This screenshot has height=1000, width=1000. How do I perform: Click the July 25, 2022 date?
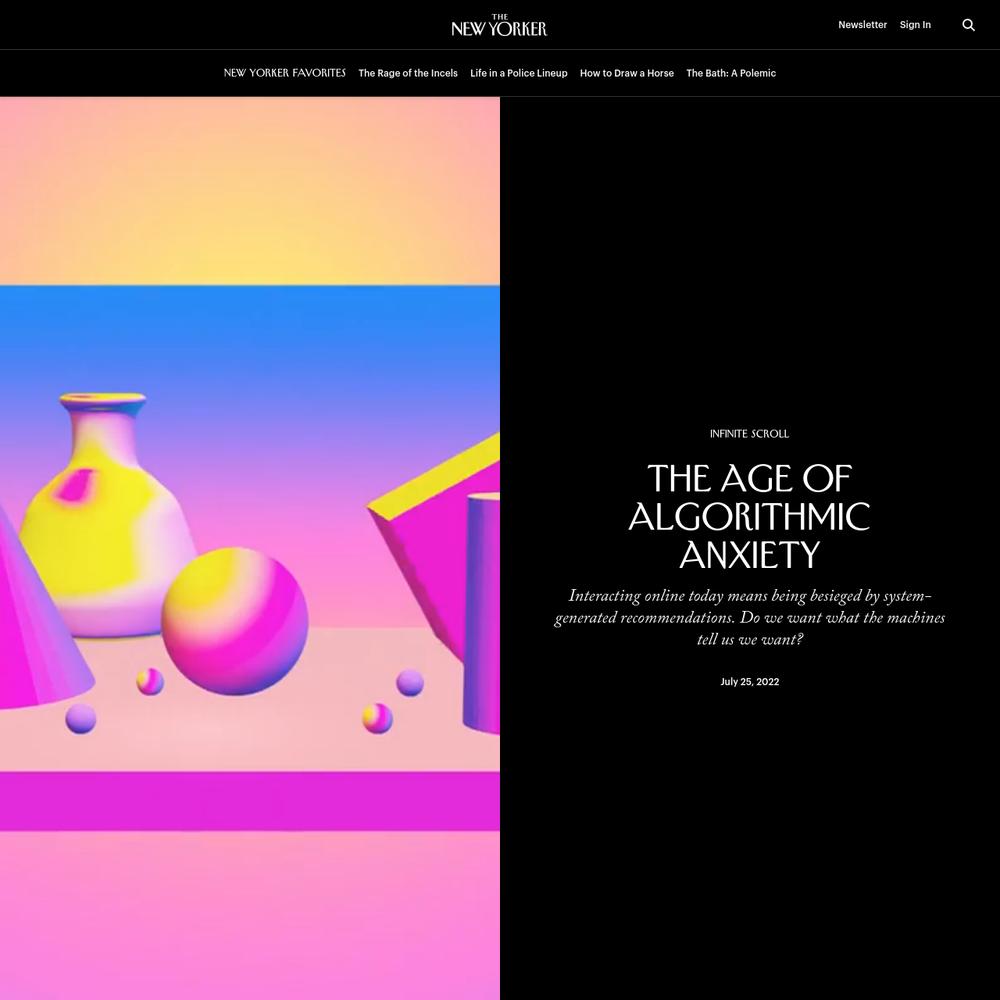click(x=749, y=682)
